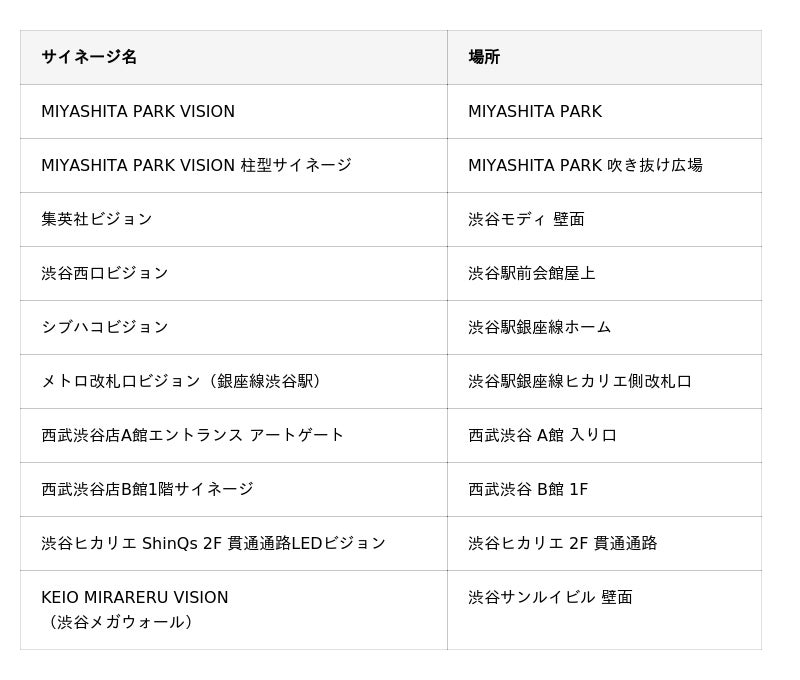This screenshot has height=680, width=800.
Task: Click the 西武渋谷 B館 1F cell
Action: click(528, 489)
